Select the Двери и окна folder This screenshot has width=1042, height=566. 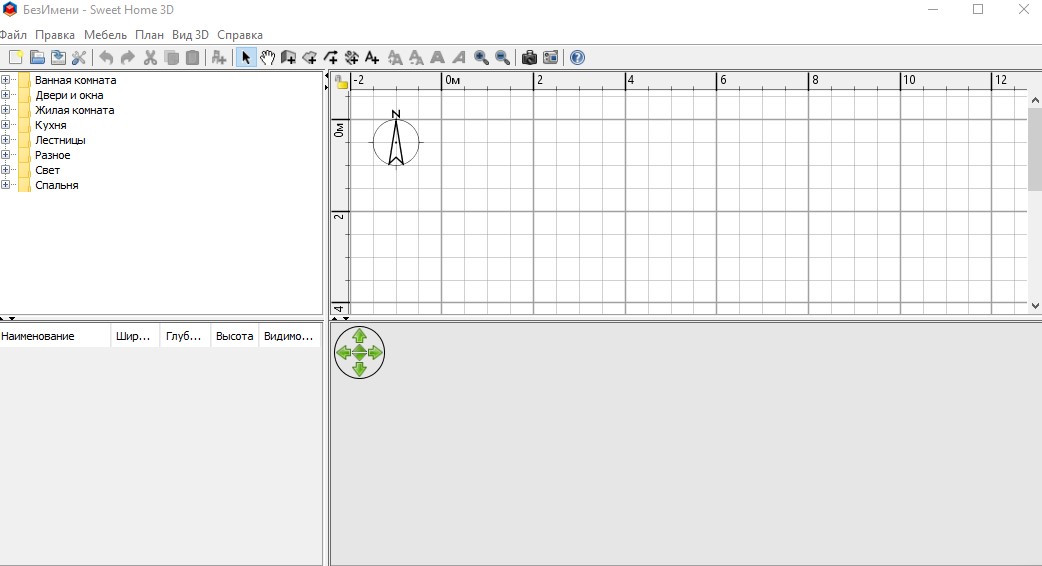(x=69, y=95)
